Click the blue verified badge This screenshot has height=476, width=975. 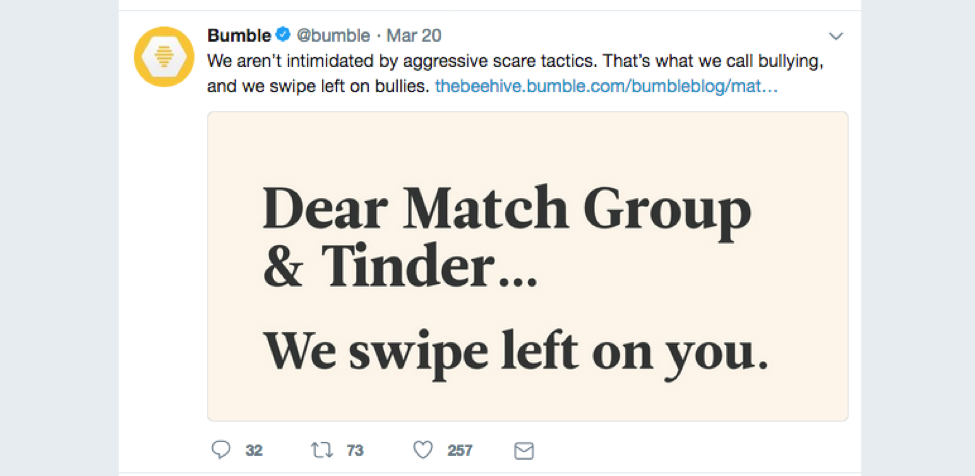(x=281, y=36)
